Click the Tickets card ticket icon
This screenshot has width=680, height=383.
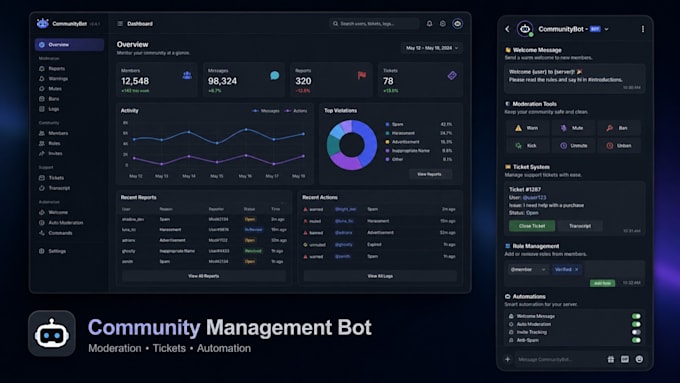click(452, 75)
